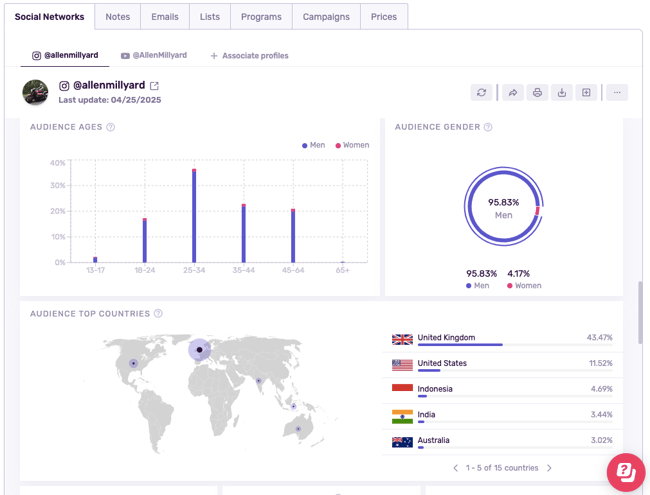This screenshot has width=650, height=495.
Task: Switch to the Campaigns tab
Action: point(326,17)
